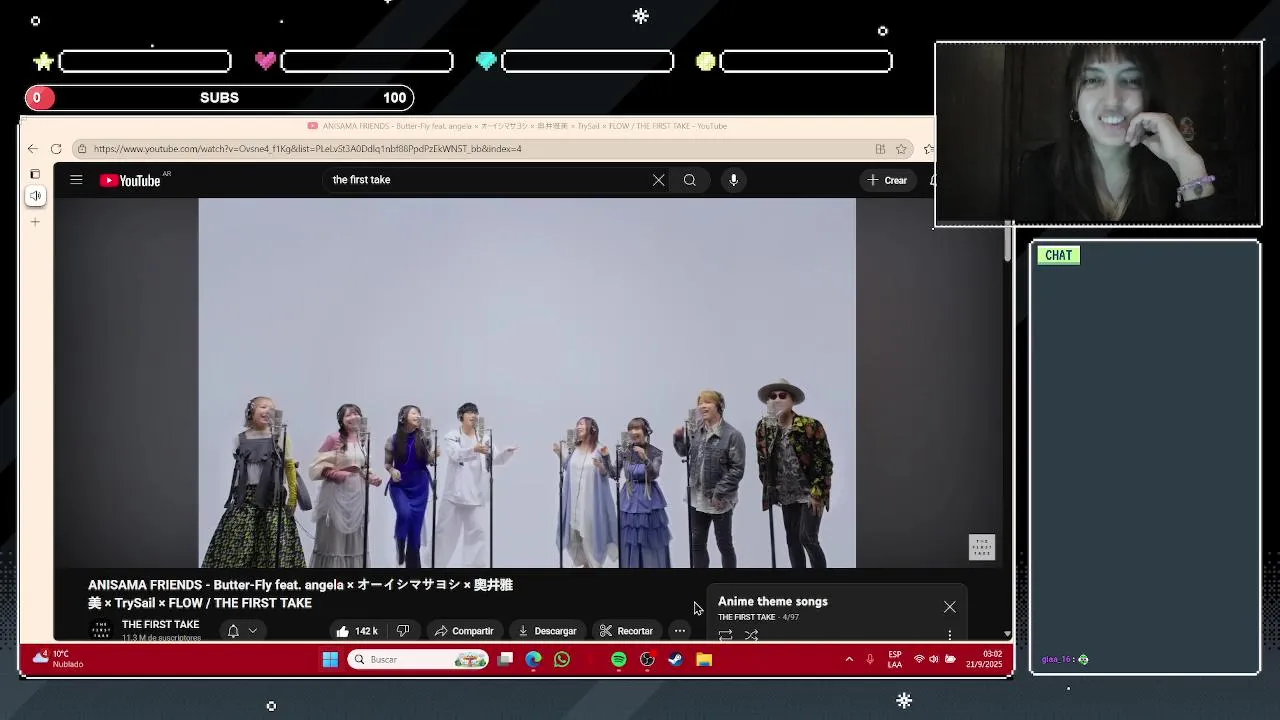Open the ESP LAA language selector
This screenshot has height=720, width=1280.
(x=895, y=660)
